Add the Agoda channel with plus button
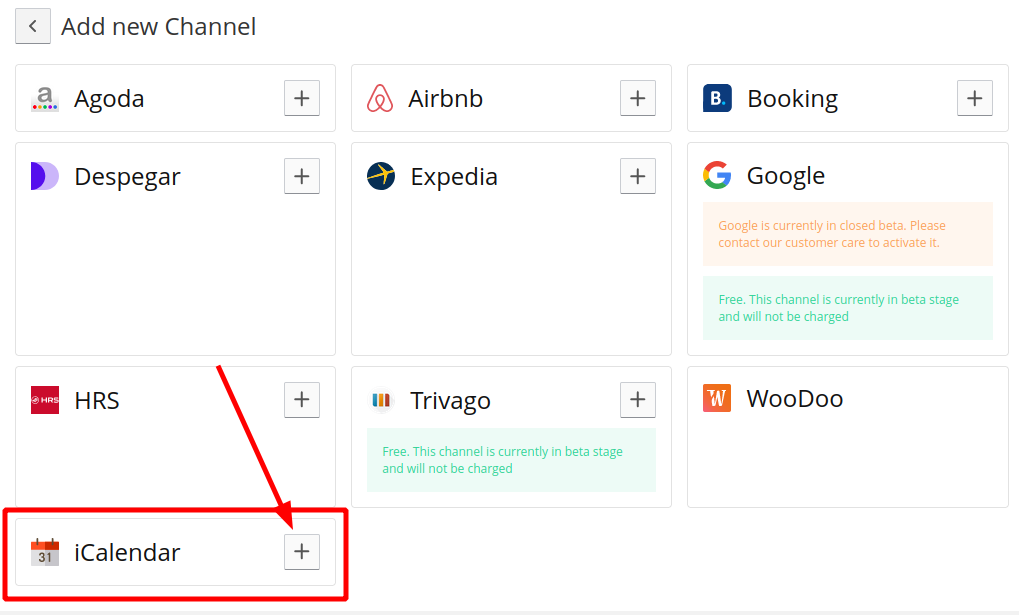The width and height of the screenshot is (1019, 615). coord(302,98)
